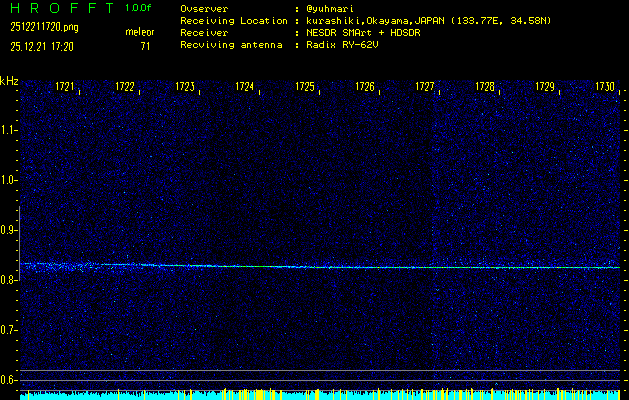Click the 1727 time marker
Screen dimensions: 629x400
[x=425, y=87]
